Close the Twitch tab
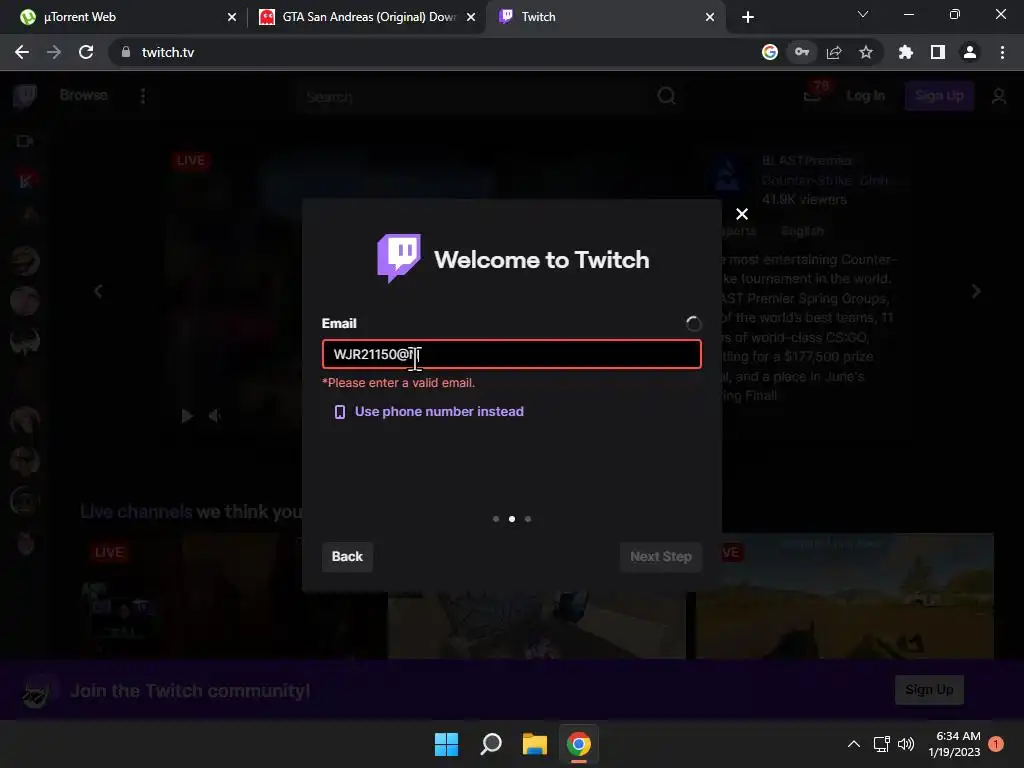The width and height of the screenshot is (1024, 768). (x=709, y=17)
